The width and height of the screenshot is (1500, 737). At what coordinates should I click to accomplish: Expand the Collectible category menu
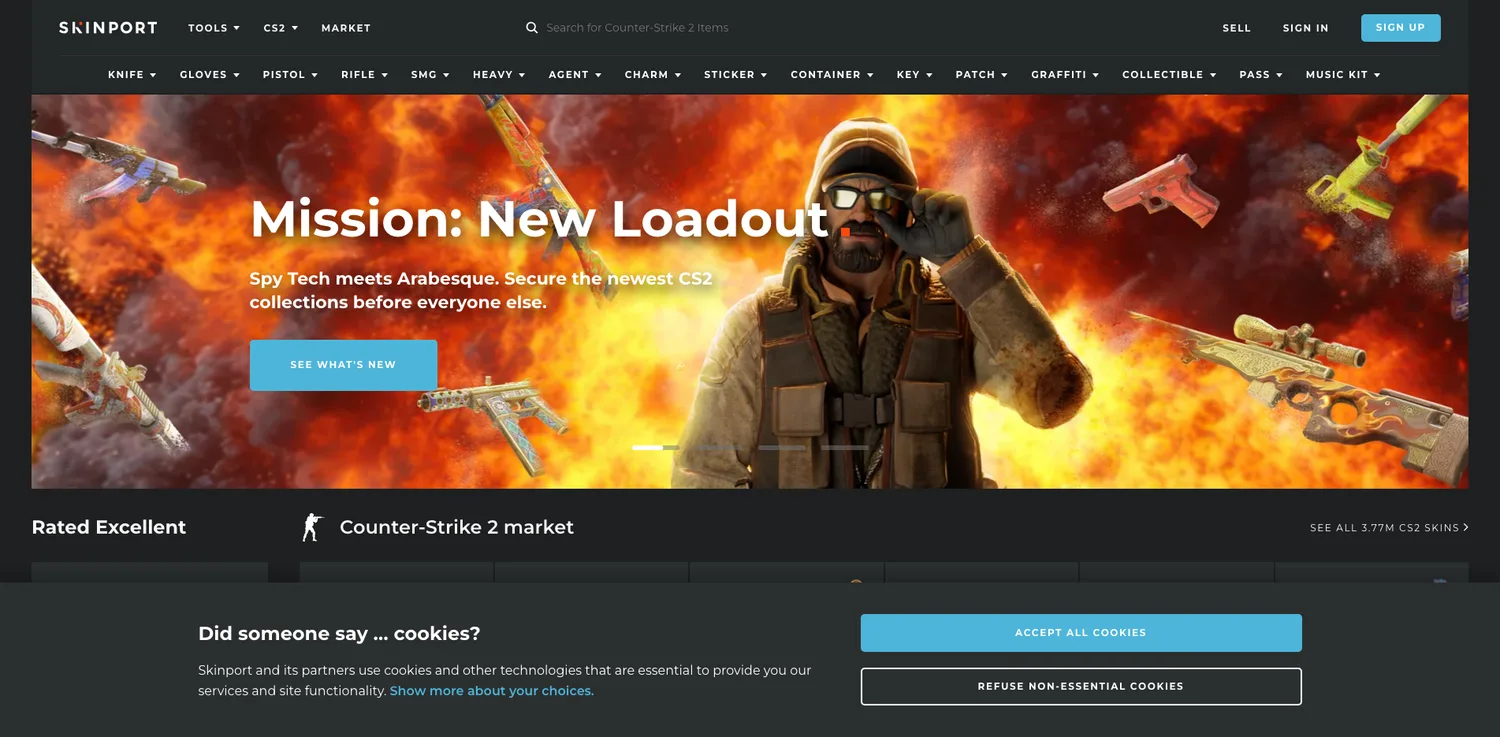(1169, 75)
